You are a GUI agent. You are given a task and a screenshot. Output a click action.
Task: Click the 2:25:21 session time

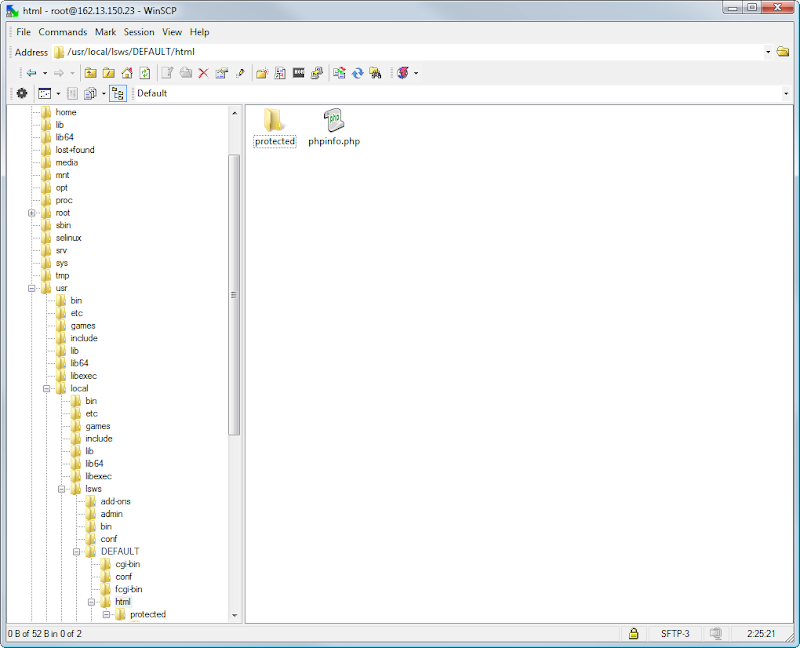click(761, 634)
